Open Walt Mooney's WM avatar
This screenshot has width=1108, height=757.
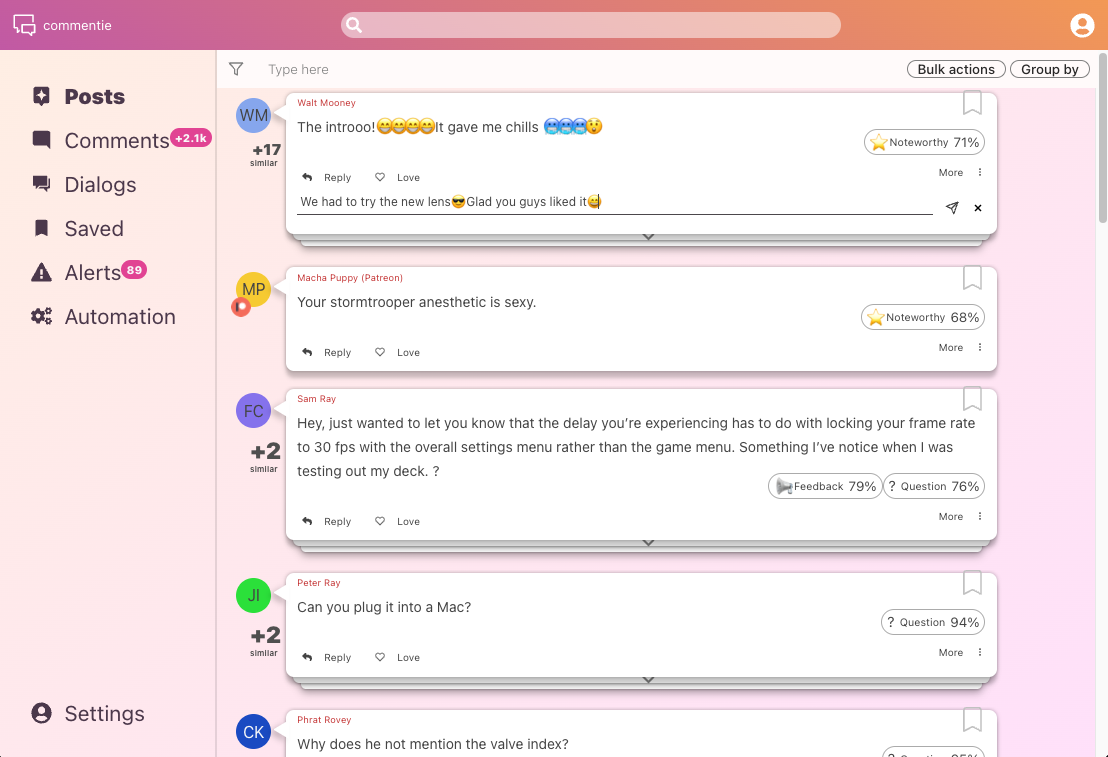(x=254, y=115)
